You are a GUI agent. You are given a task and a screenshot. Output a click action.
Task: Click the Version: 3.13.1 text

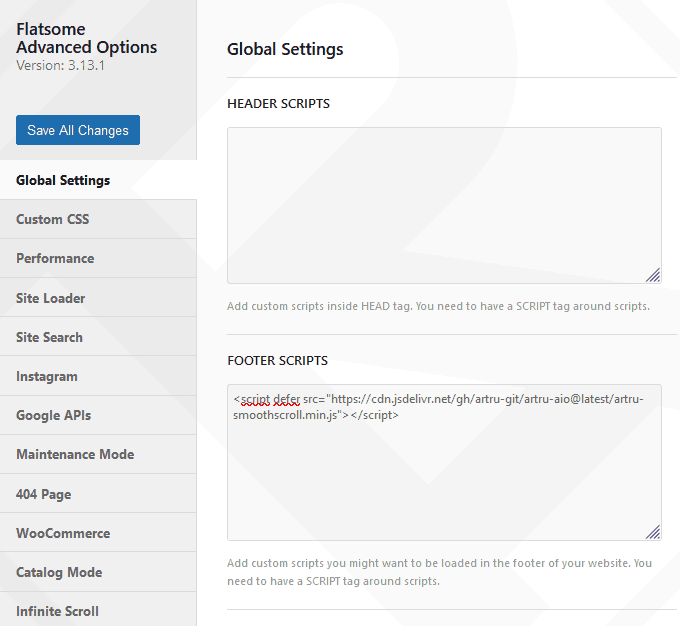pos(60,66)
